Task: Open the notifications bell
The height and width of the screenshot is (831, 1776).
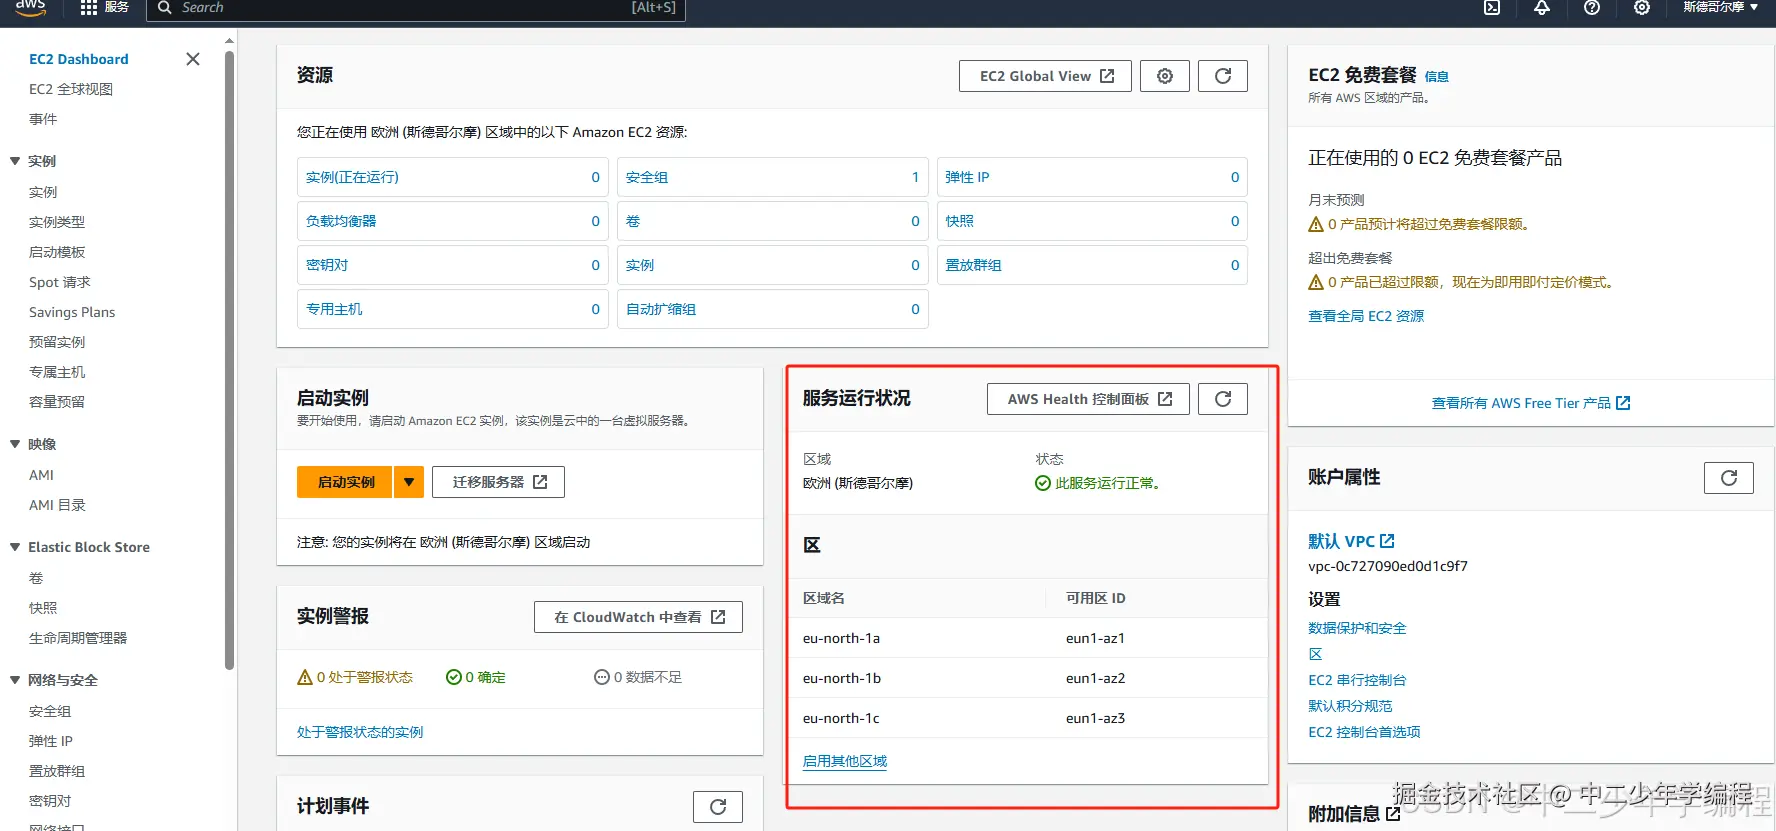Action: [1542, 7]
